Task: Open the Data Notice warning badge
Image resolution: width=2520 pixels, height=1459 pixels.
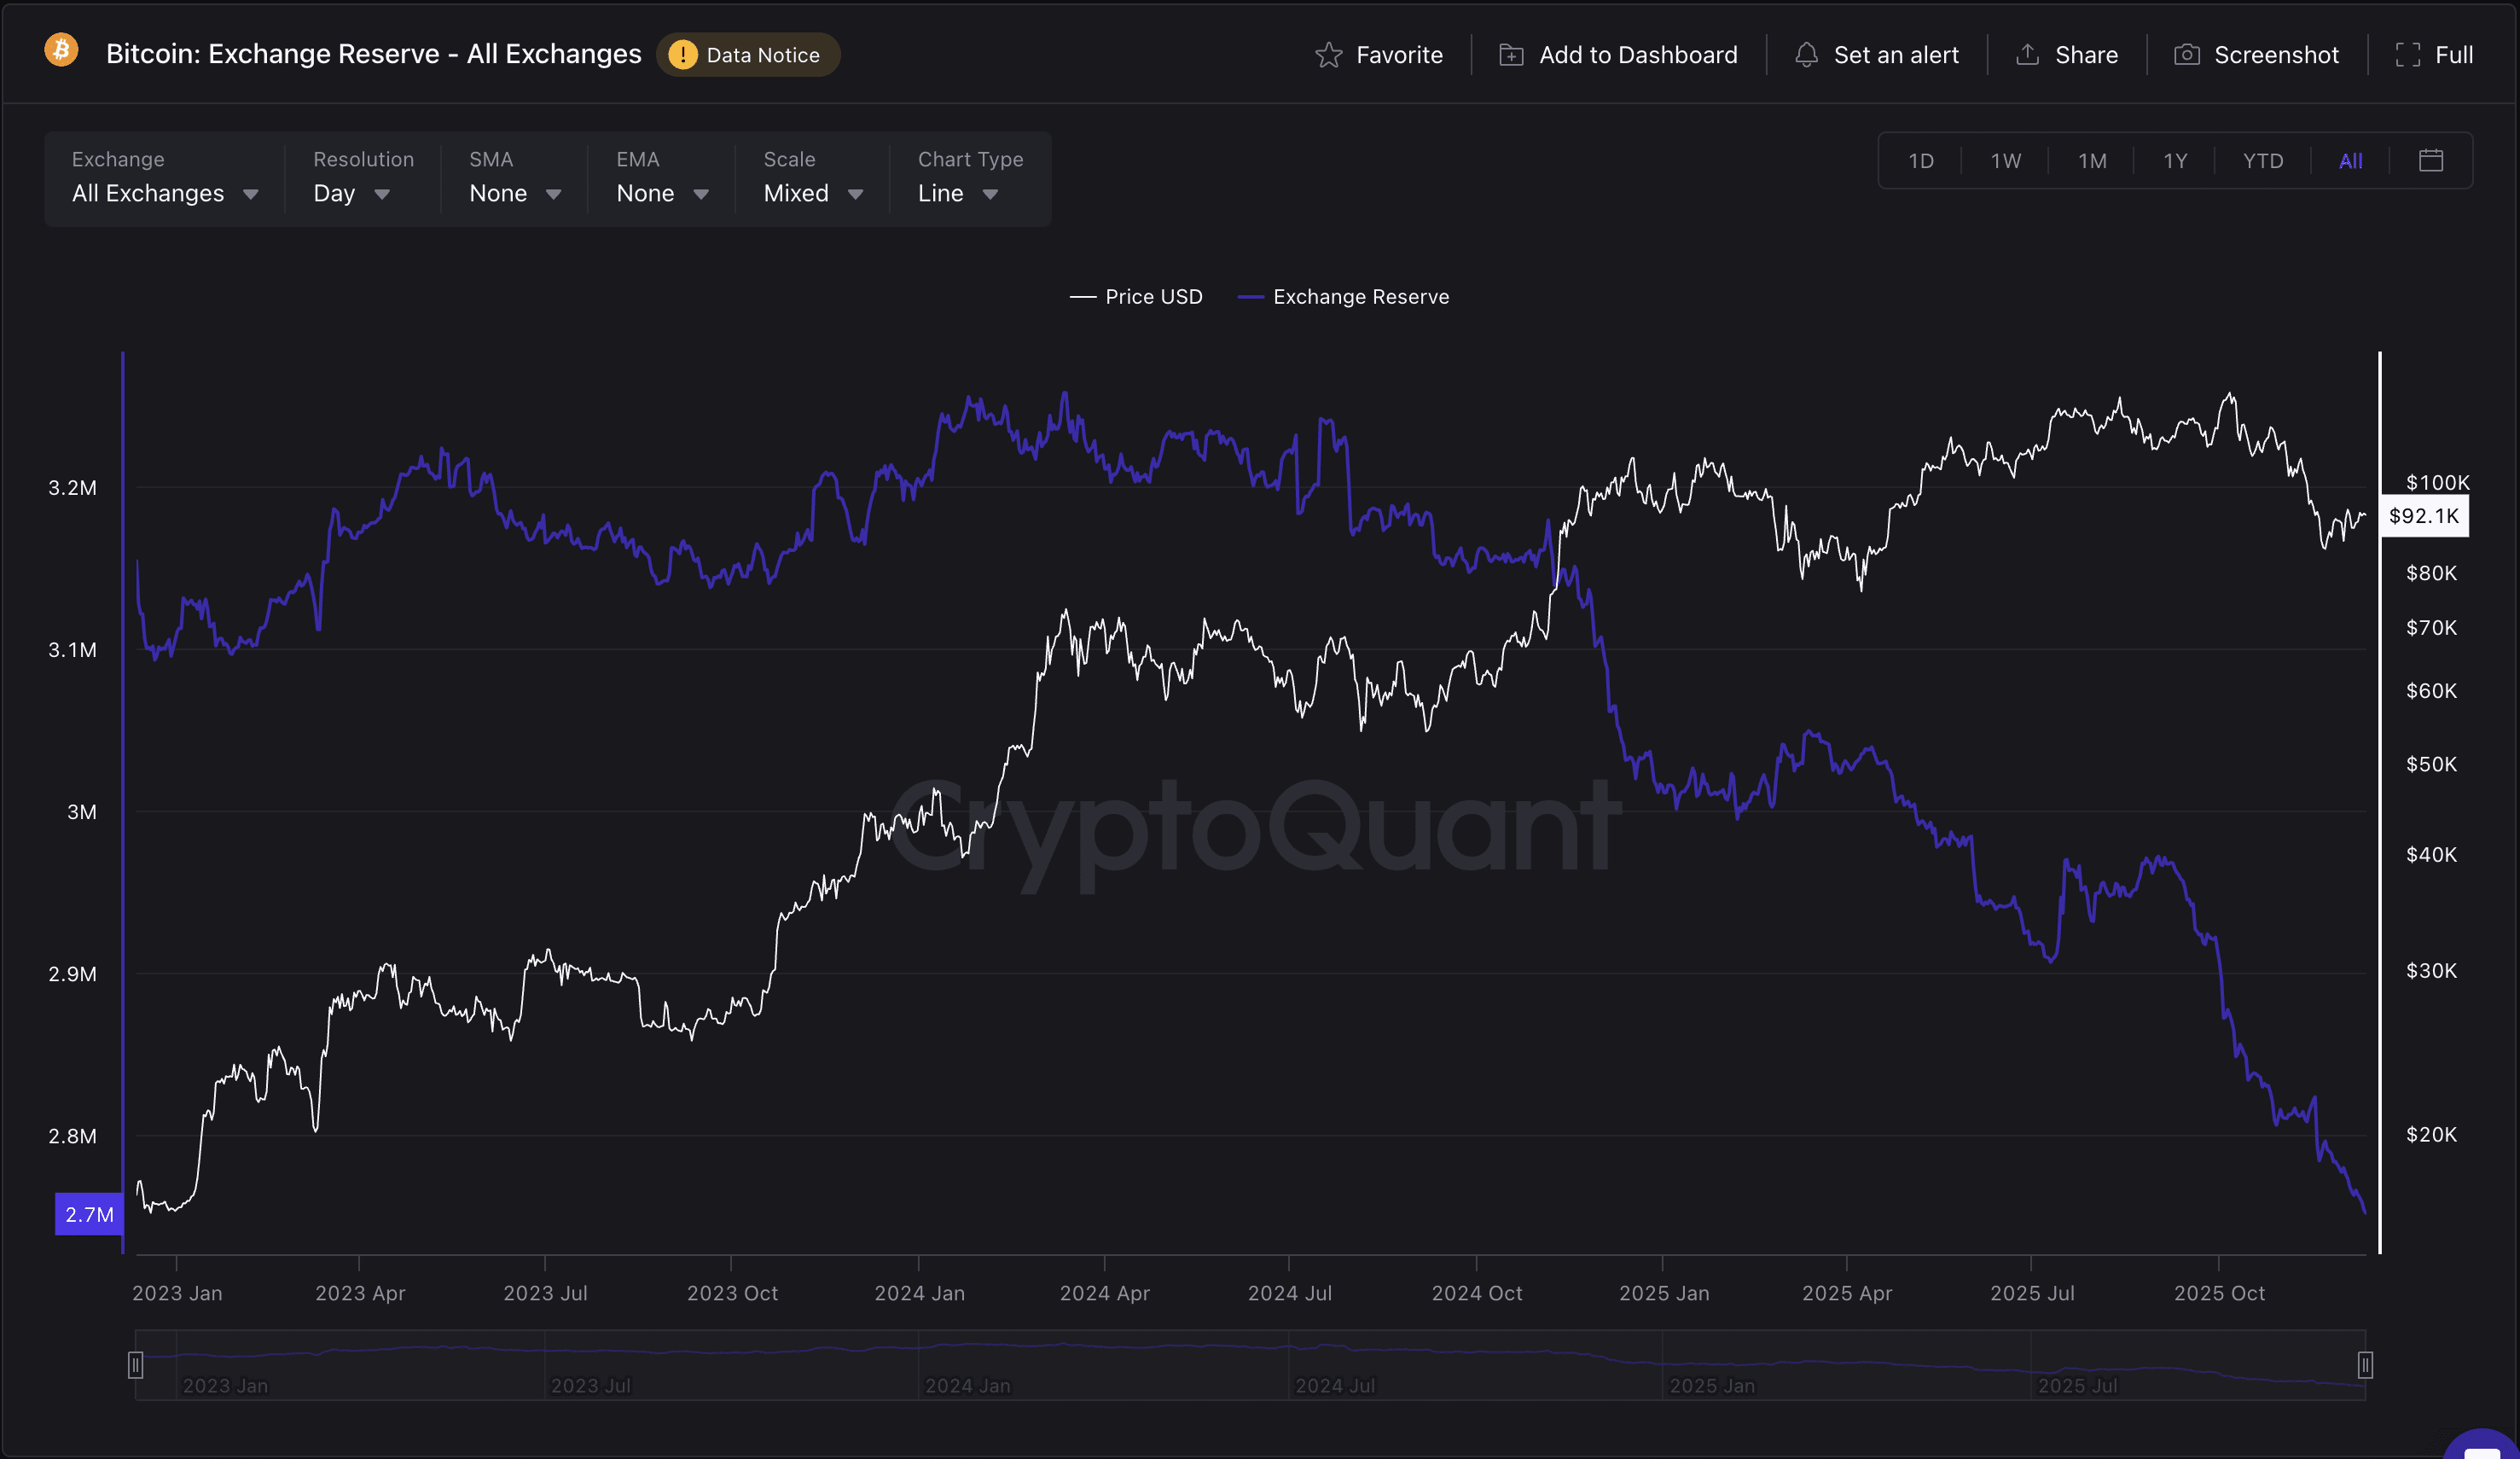Action: [x=748, y=55]
